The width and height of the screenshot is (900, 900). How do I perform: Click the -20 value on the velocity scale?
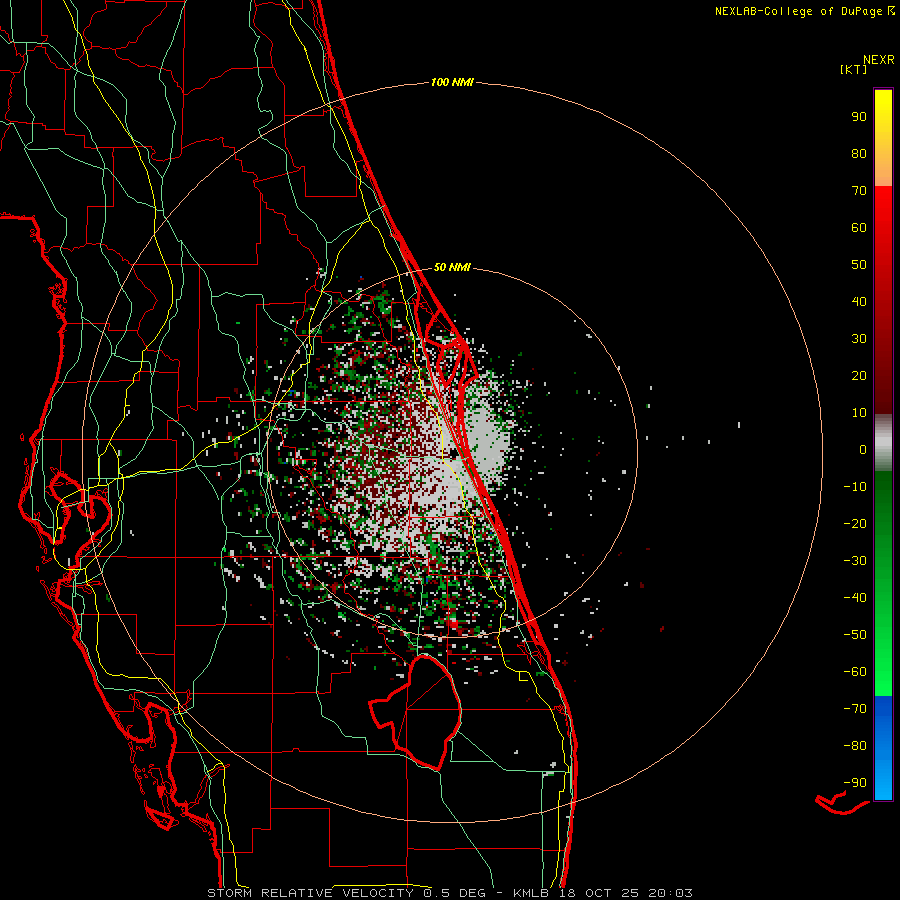click(855, 523)
